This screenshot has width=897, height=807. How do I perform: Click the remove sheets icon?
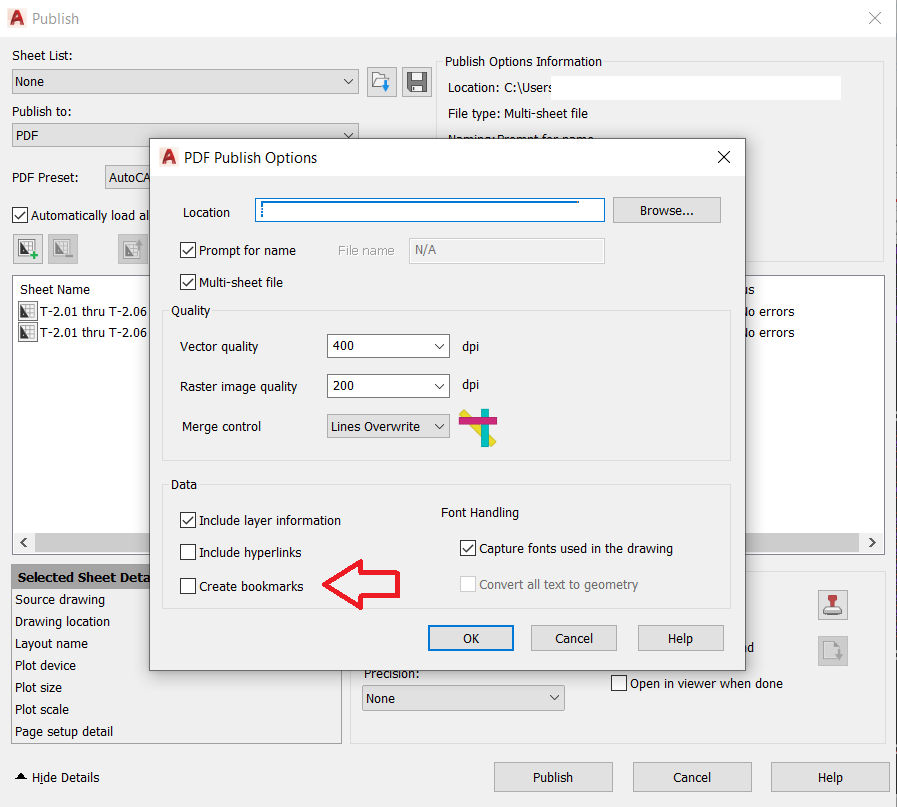point(62,248)
